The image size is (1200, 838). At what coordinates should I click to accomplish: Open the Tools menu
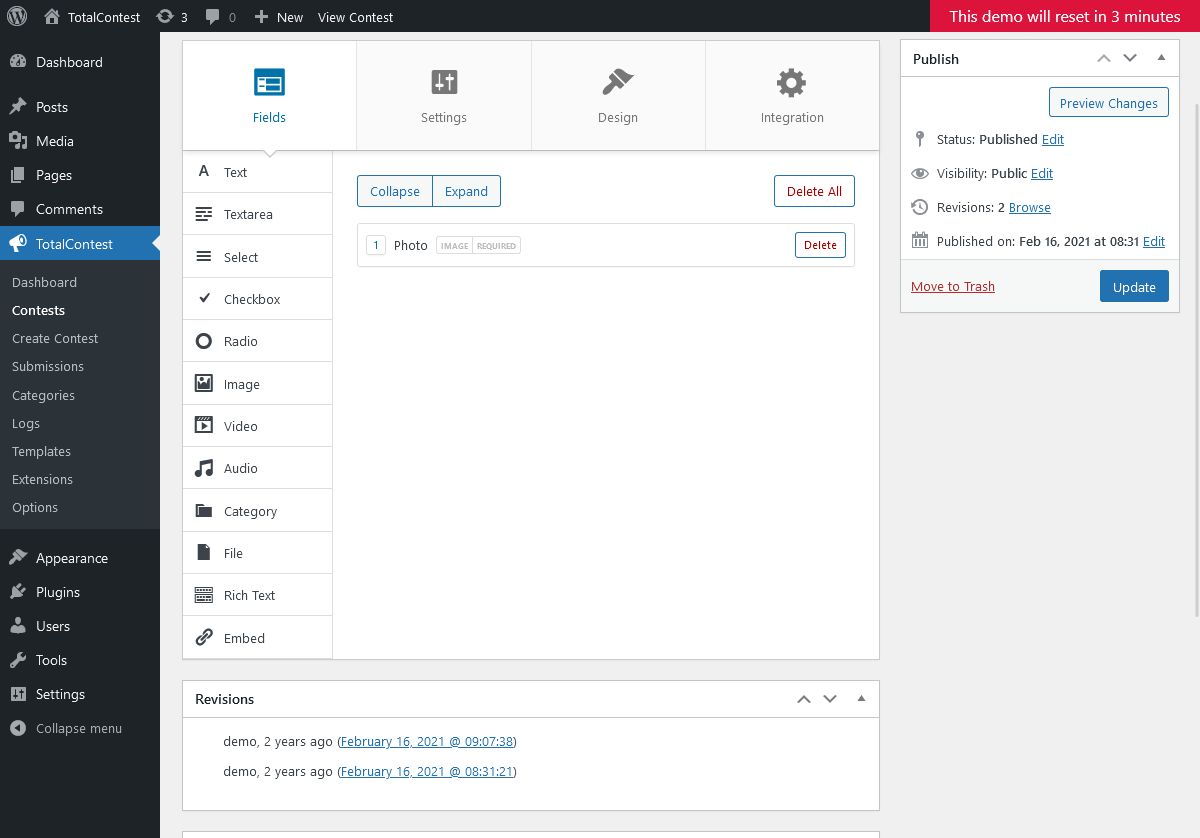coord(80,660)
